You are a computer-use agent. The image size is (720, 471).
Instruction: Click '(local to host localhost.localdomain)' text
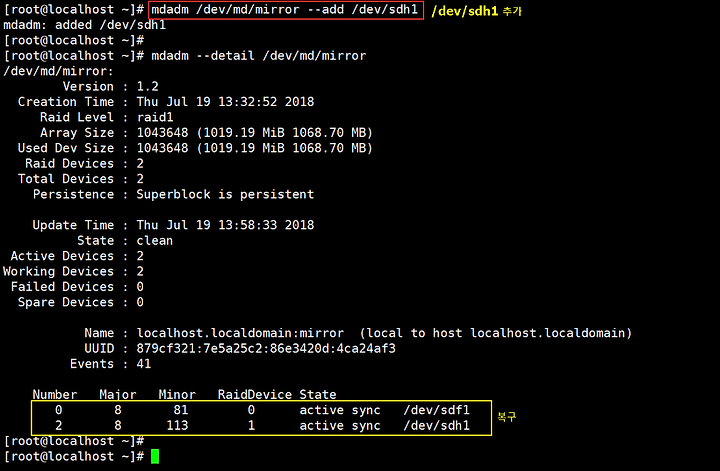click(x=496, y=333)
